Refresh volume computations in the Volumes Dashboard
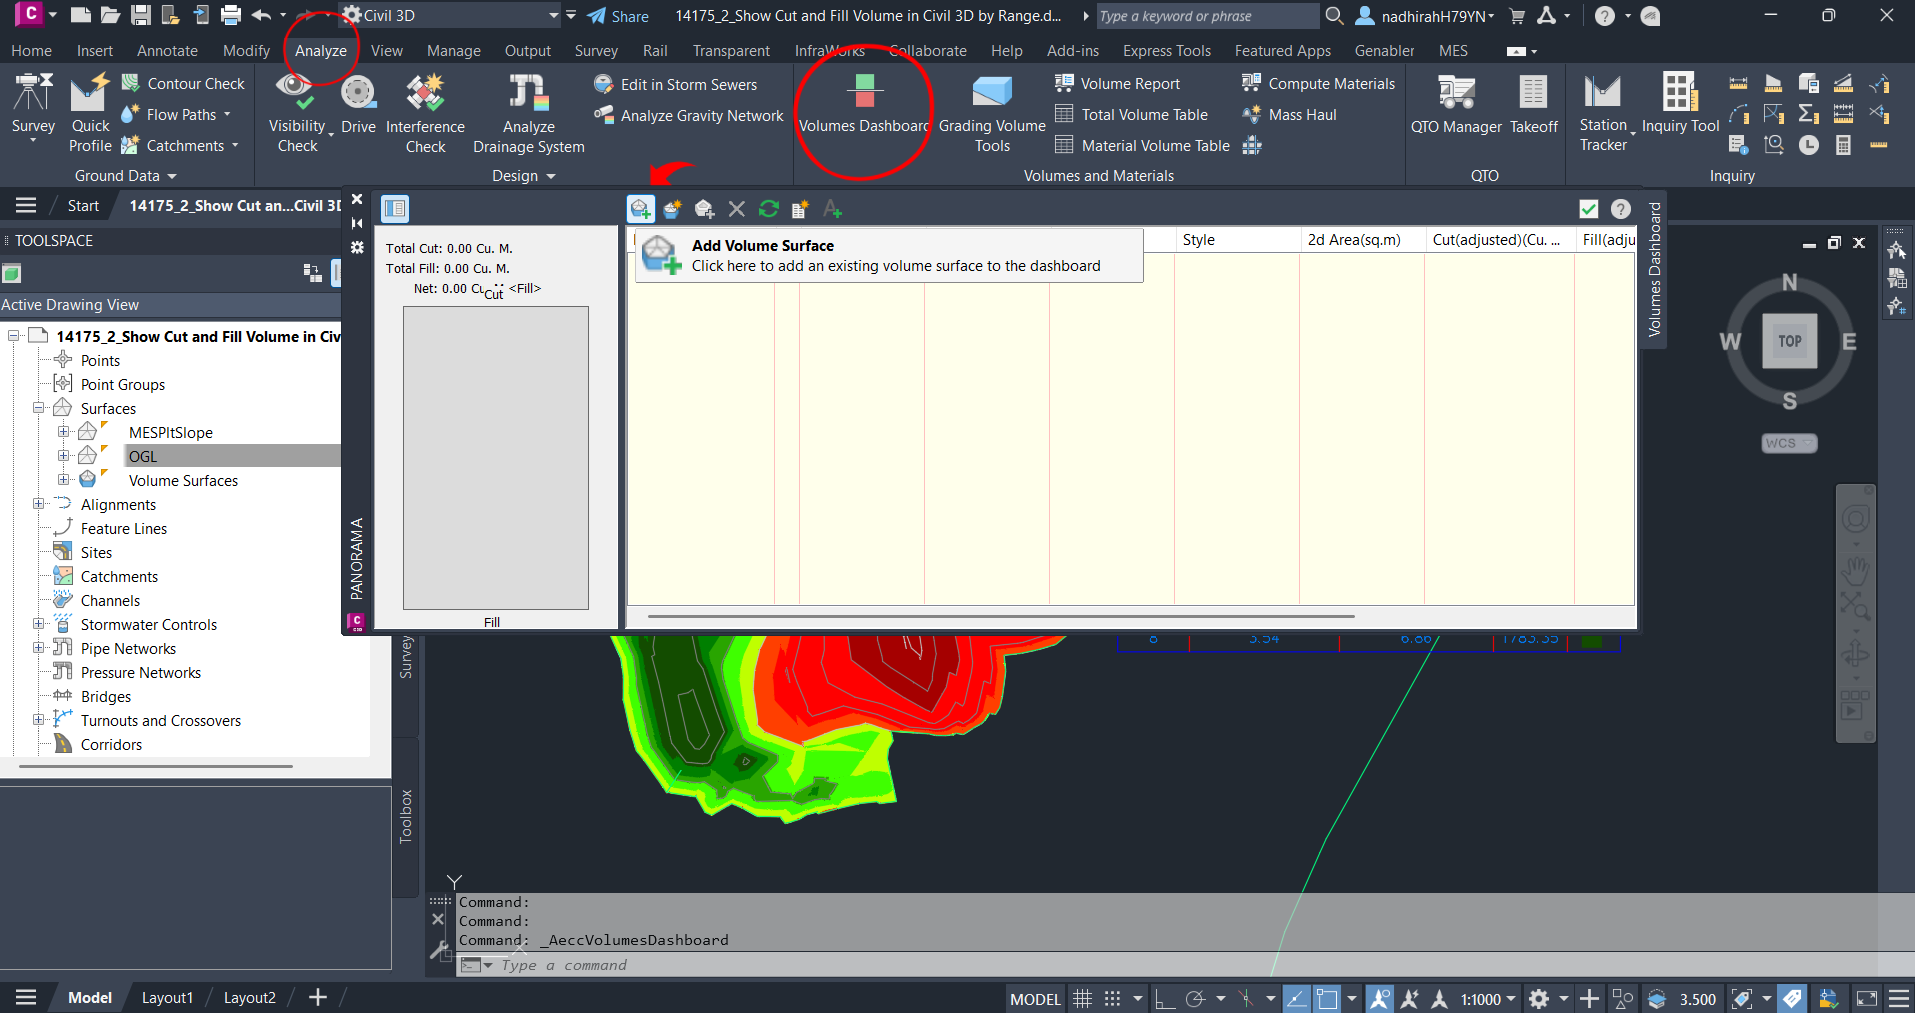This screenshot has height=1013, width=1915. pos(769,208)
